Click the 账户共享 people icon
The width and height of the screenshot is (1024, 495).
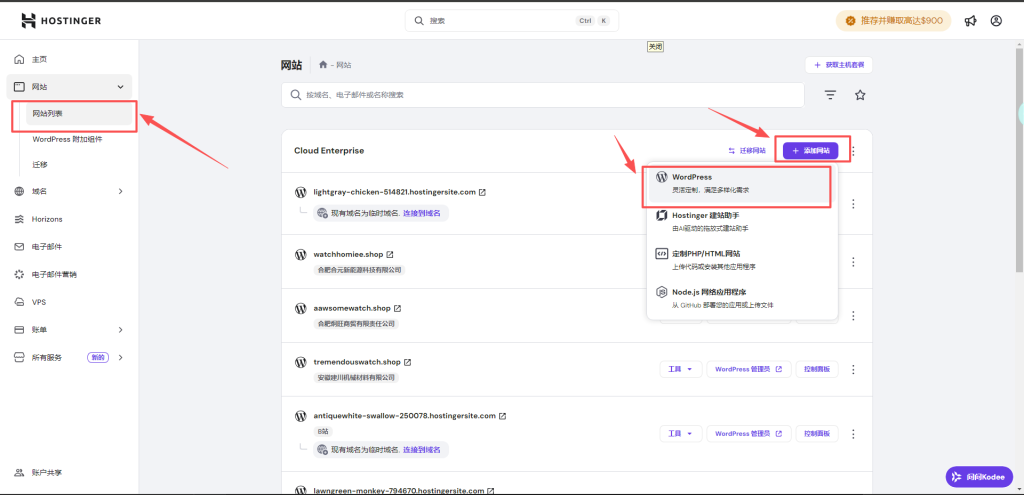coord(20,472)
